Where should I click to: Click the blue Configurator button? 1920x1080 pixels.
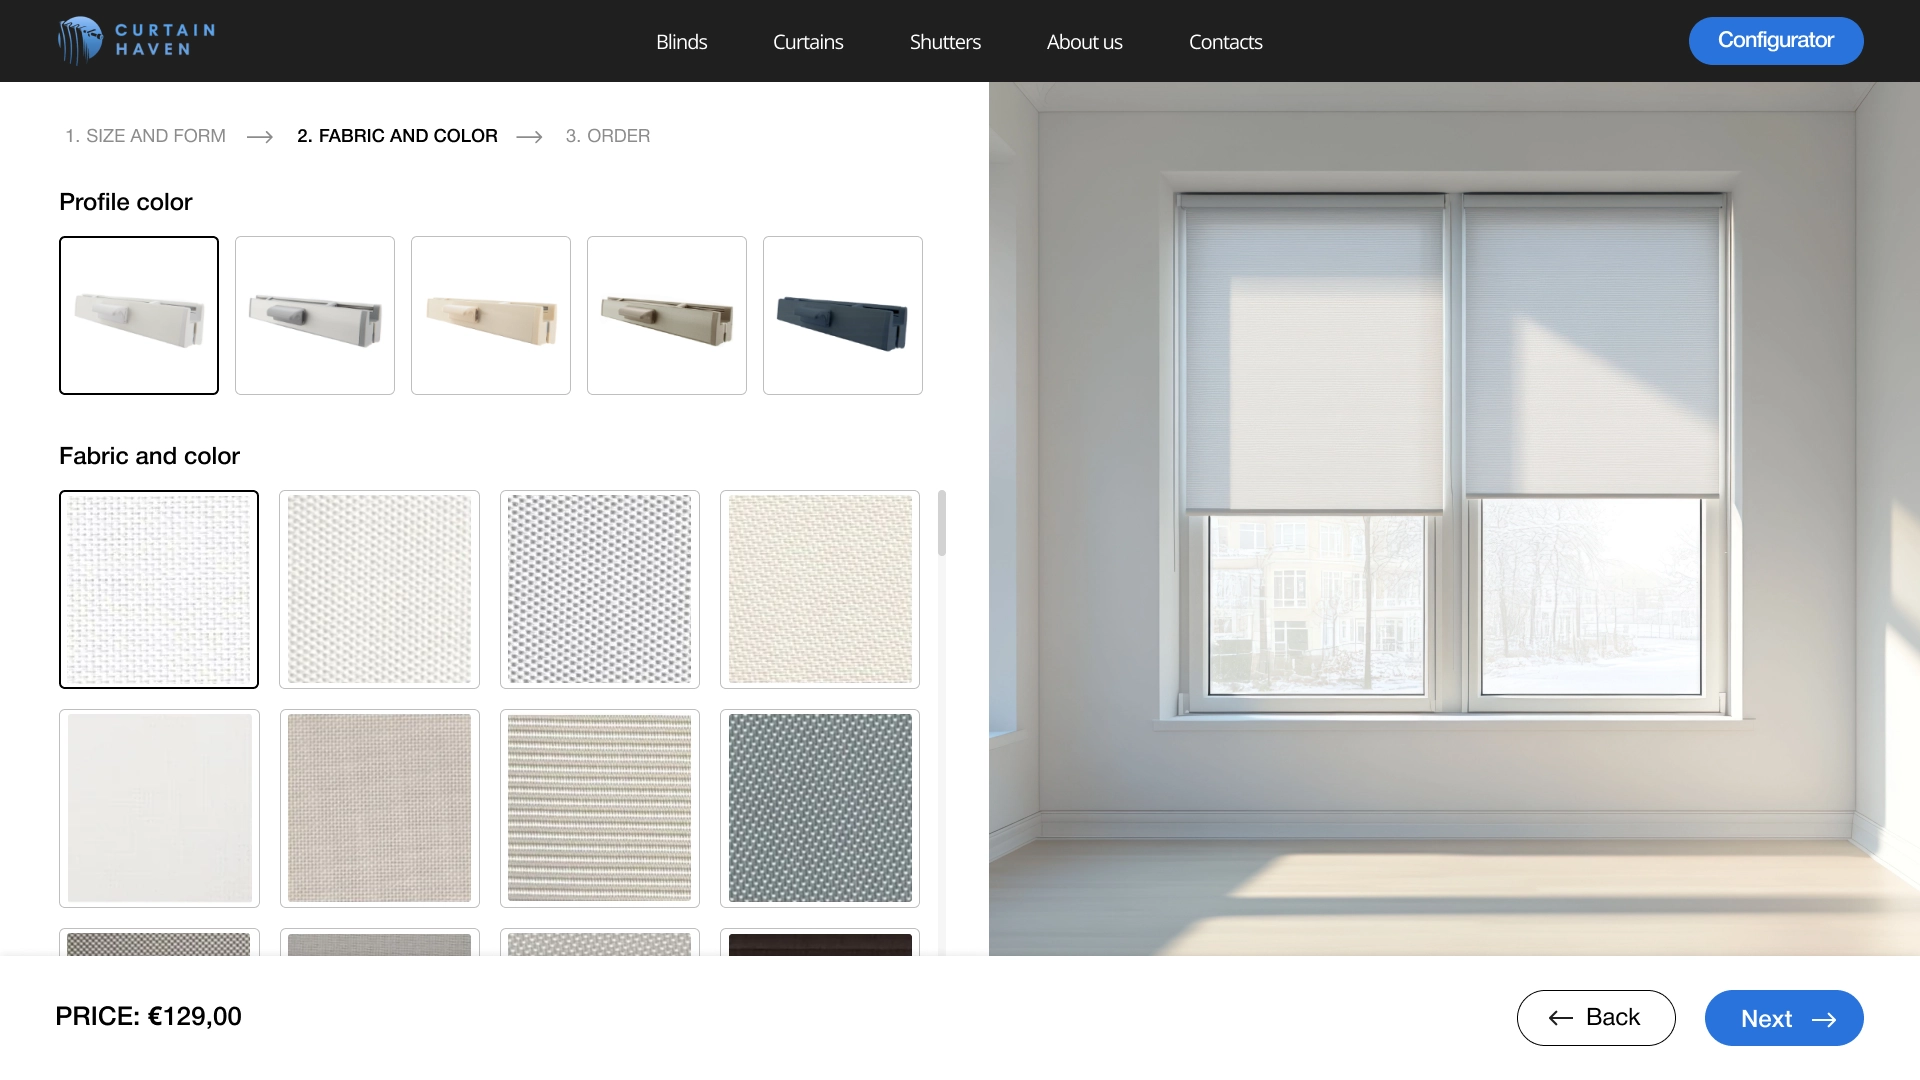1775,41
